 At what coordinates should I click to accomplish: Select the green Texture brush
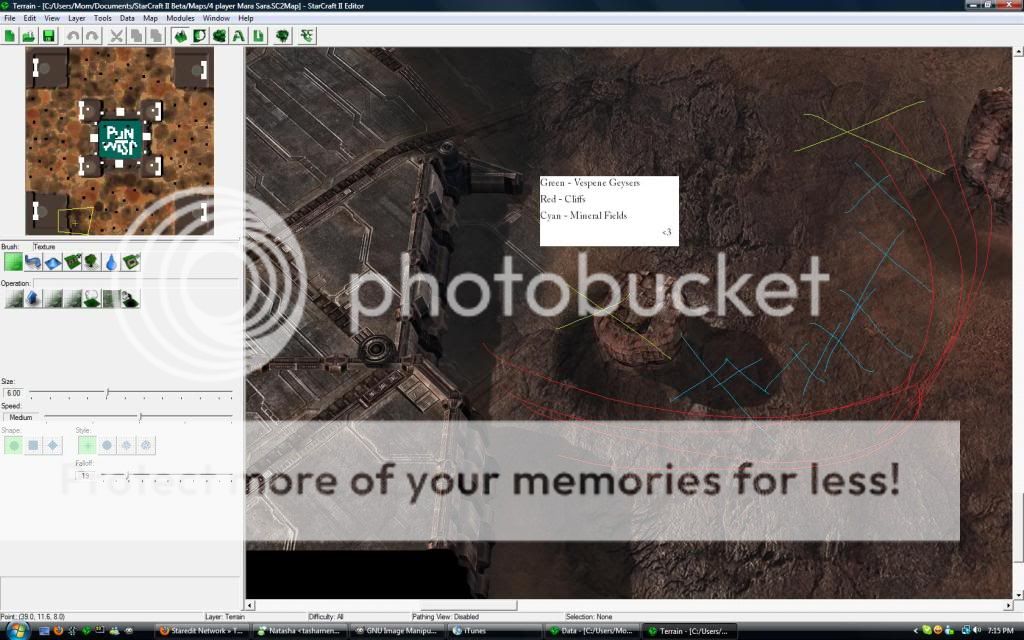[13, 263]
